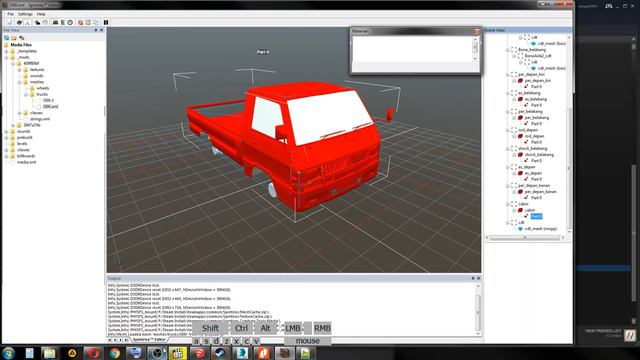Click the red mesh icon of per_depan_kiri
This screenshot has height=360, width=640.
coord(520,81)
